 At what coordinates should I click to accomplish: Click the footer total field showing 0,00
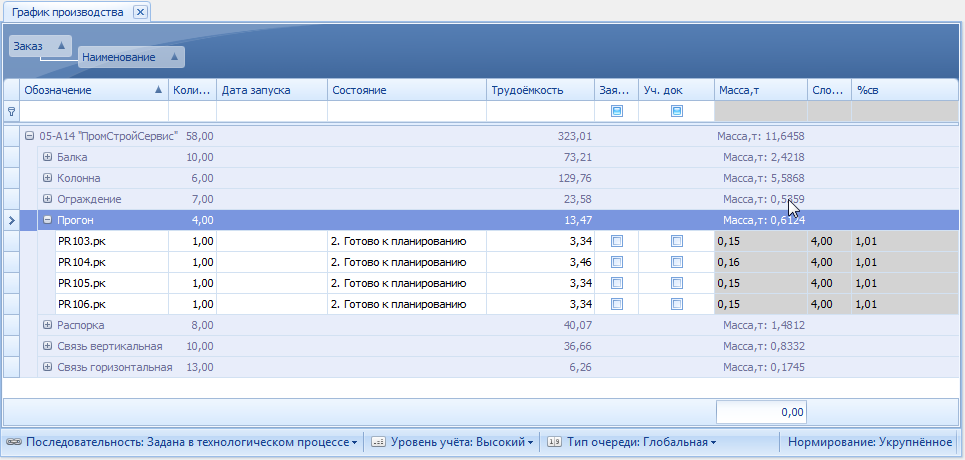point(761,412)
